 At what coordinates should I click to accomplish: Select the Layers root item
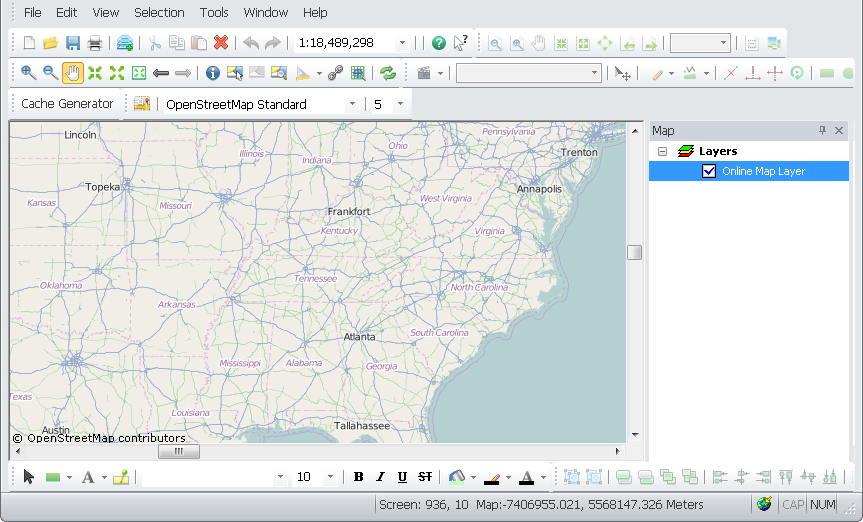click(718, 151)
